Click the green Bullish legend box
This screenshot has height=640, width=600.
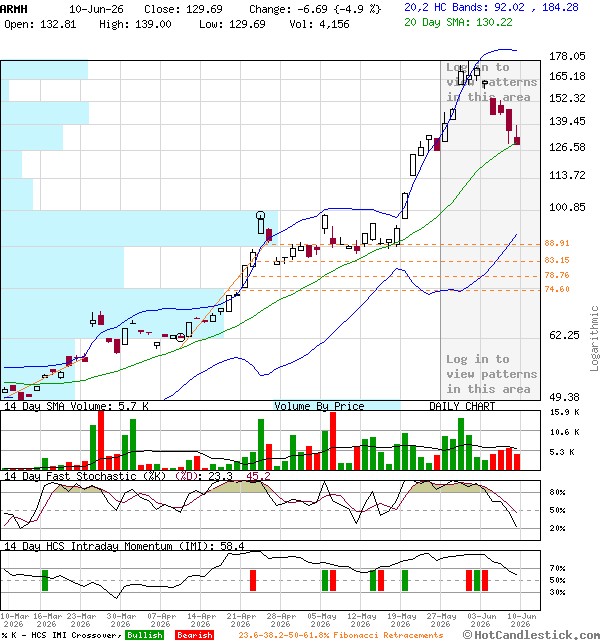(x=144, y=635)
